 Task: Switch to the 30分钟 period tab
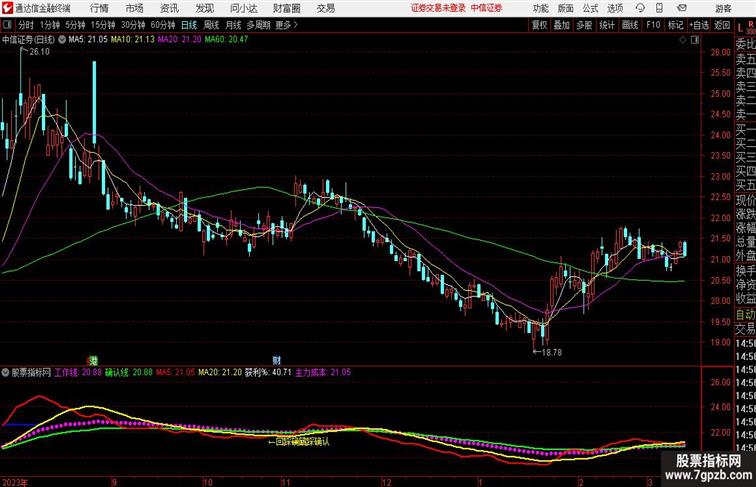point(133,25)
